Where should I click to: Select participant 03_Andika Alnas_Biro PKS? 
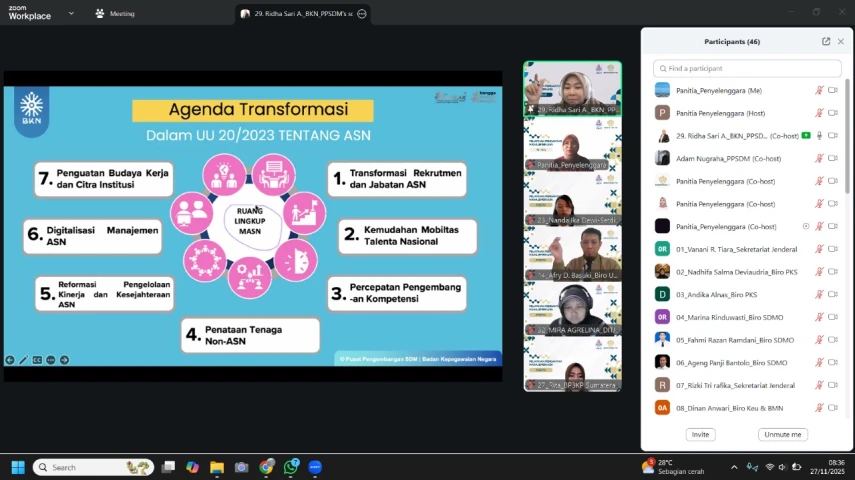click(x=747, y=295)
